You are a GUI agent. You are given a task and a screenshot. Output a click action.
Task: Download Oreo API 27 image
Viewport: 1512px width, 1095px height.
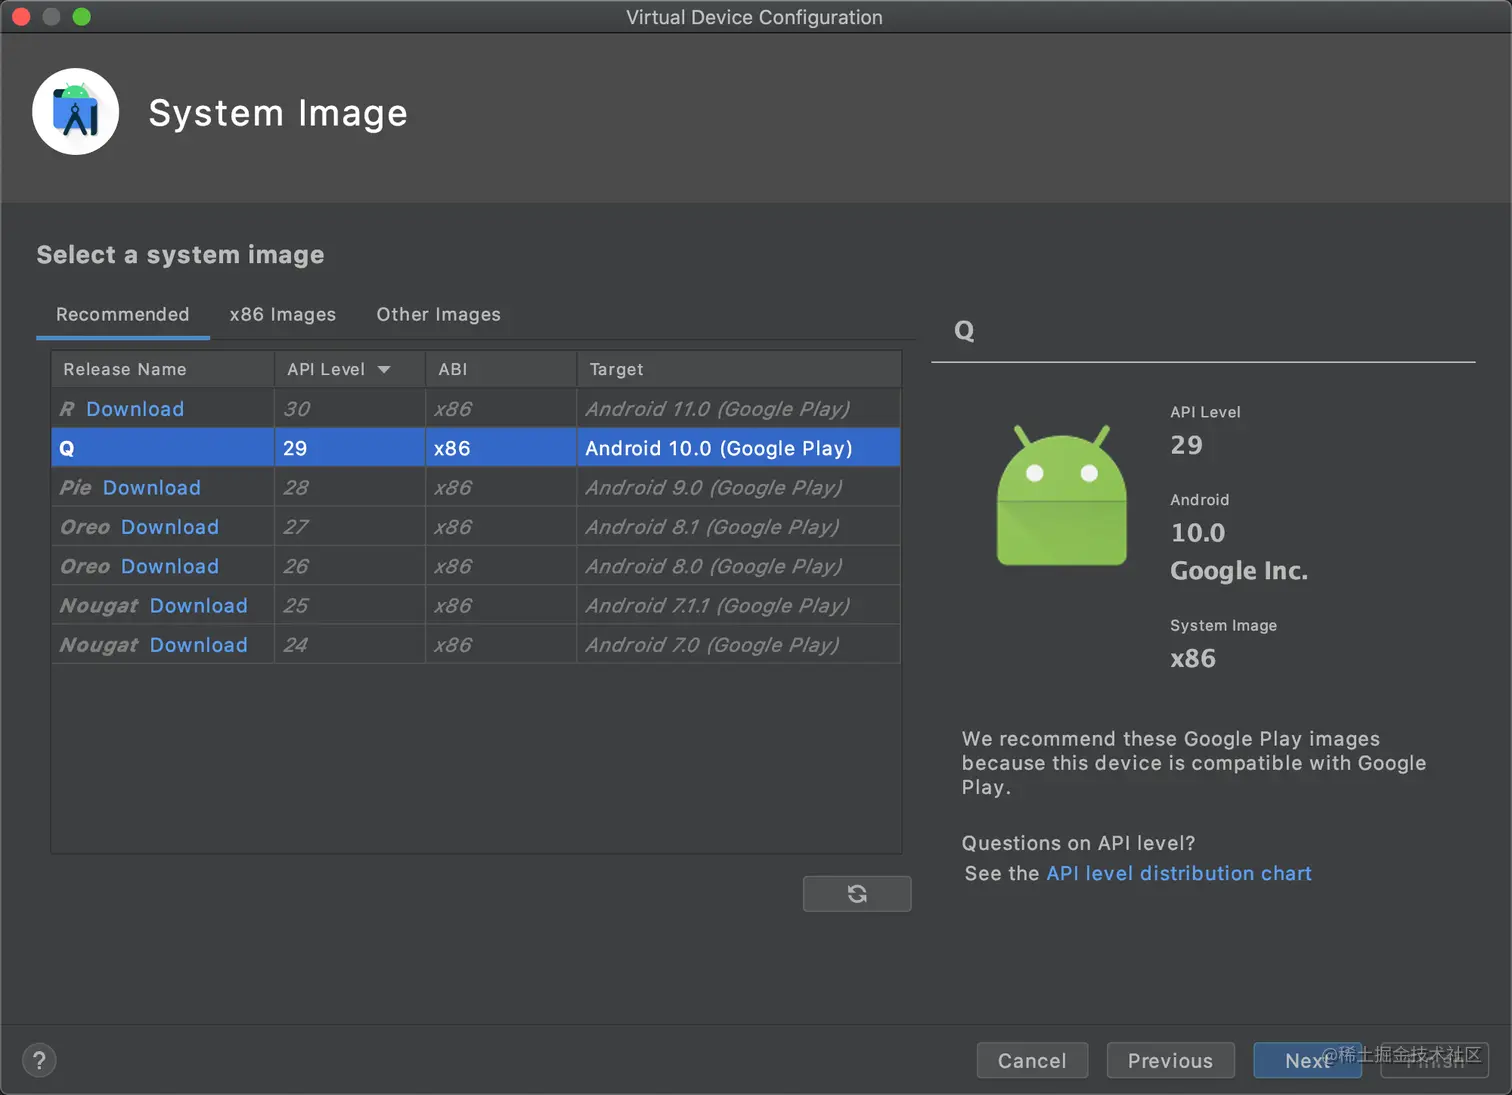170,527
